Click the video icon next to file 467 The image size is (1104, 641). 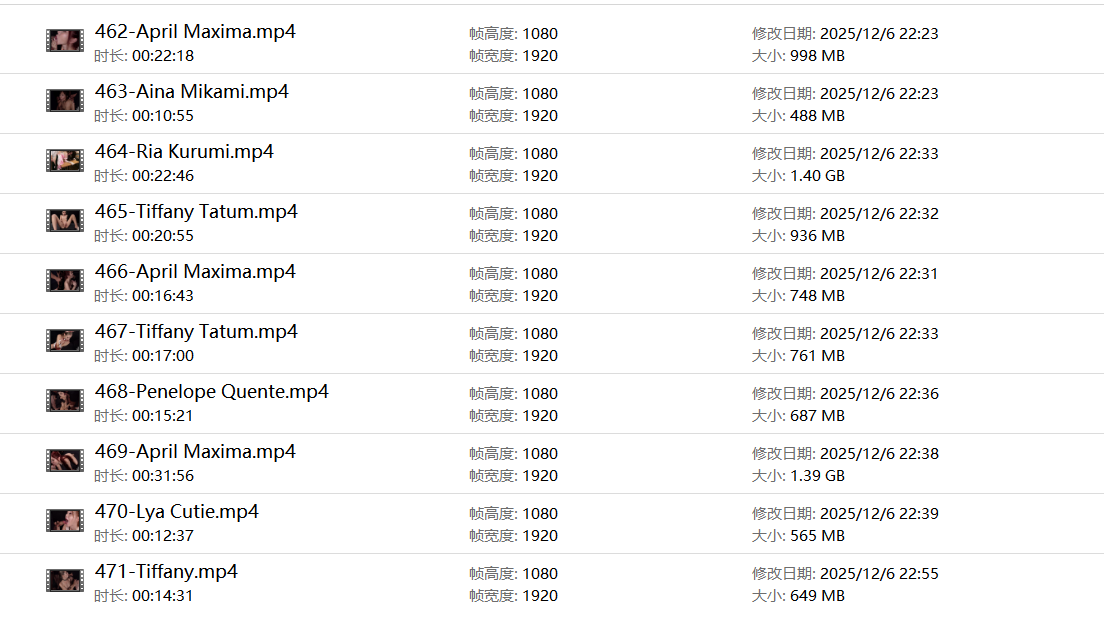coord(64,341)
